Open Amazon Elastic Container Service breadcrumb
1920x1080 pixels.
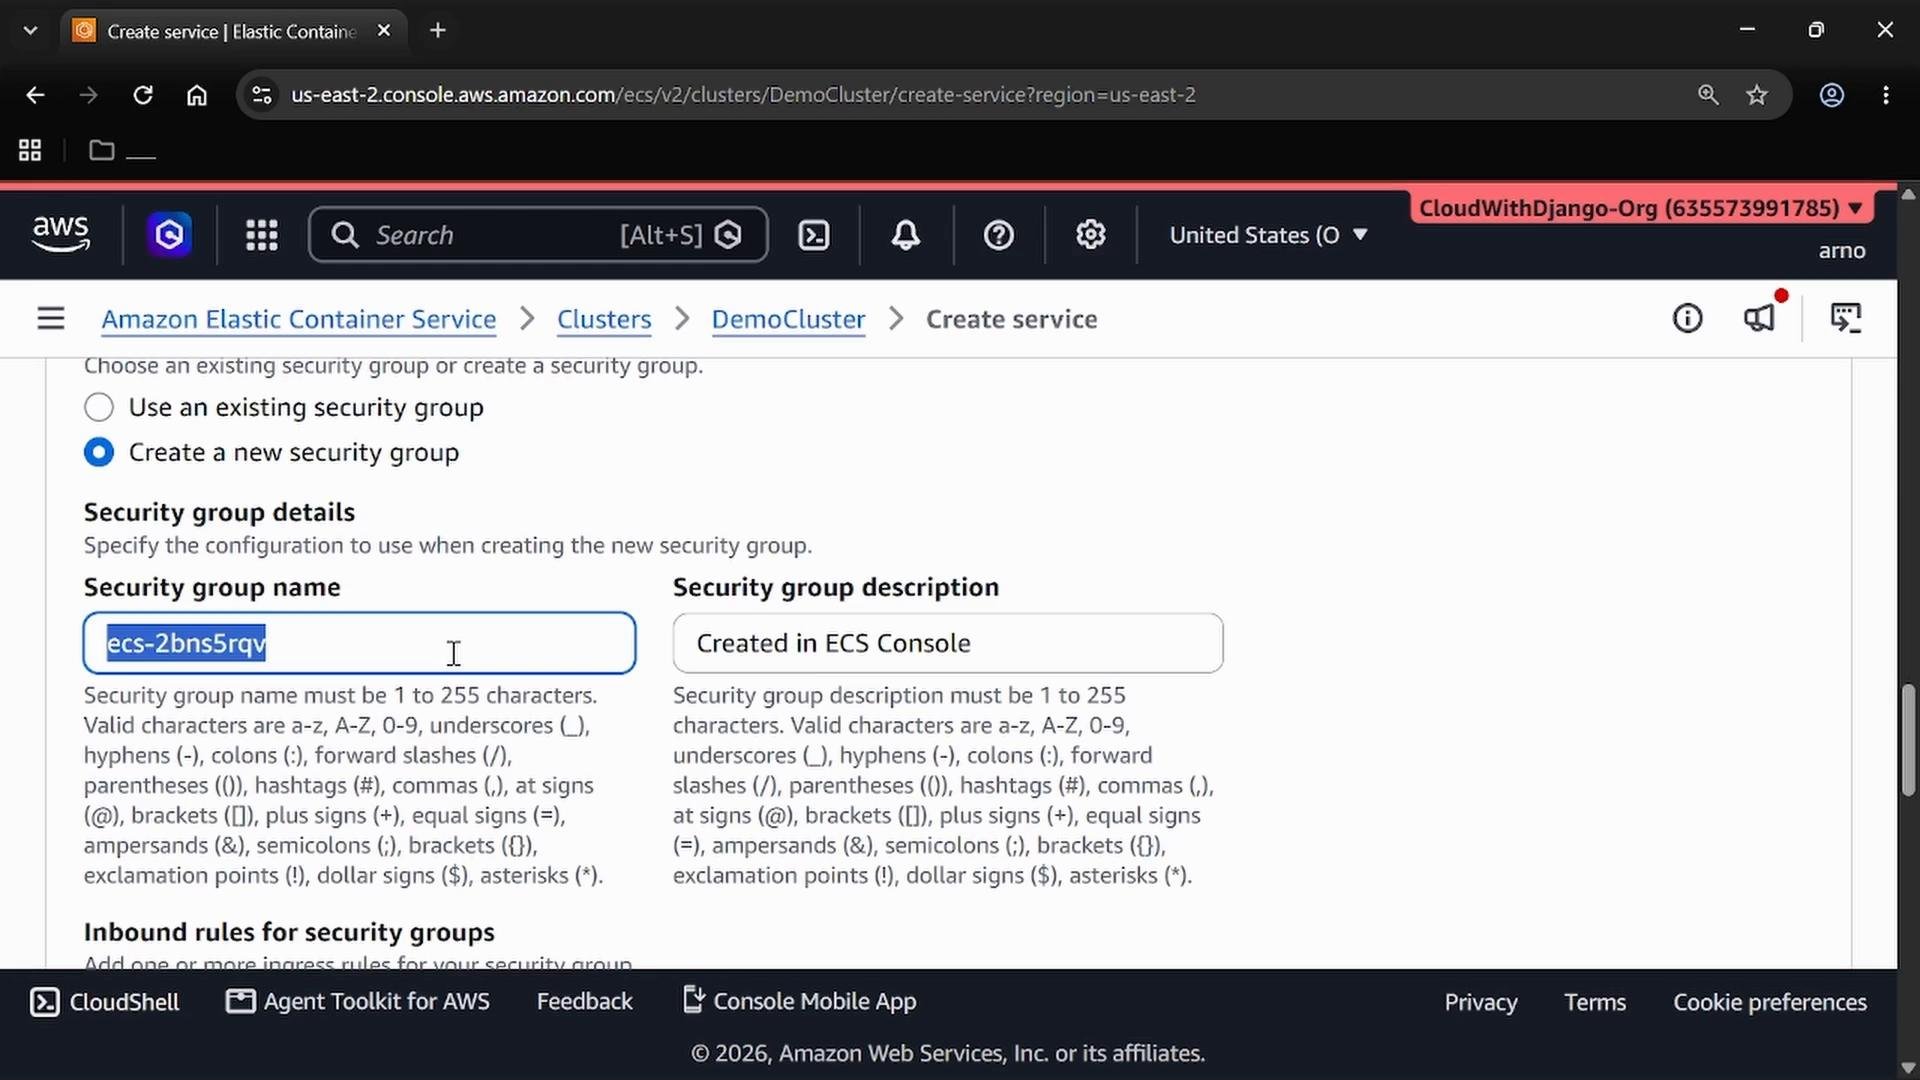299,319
